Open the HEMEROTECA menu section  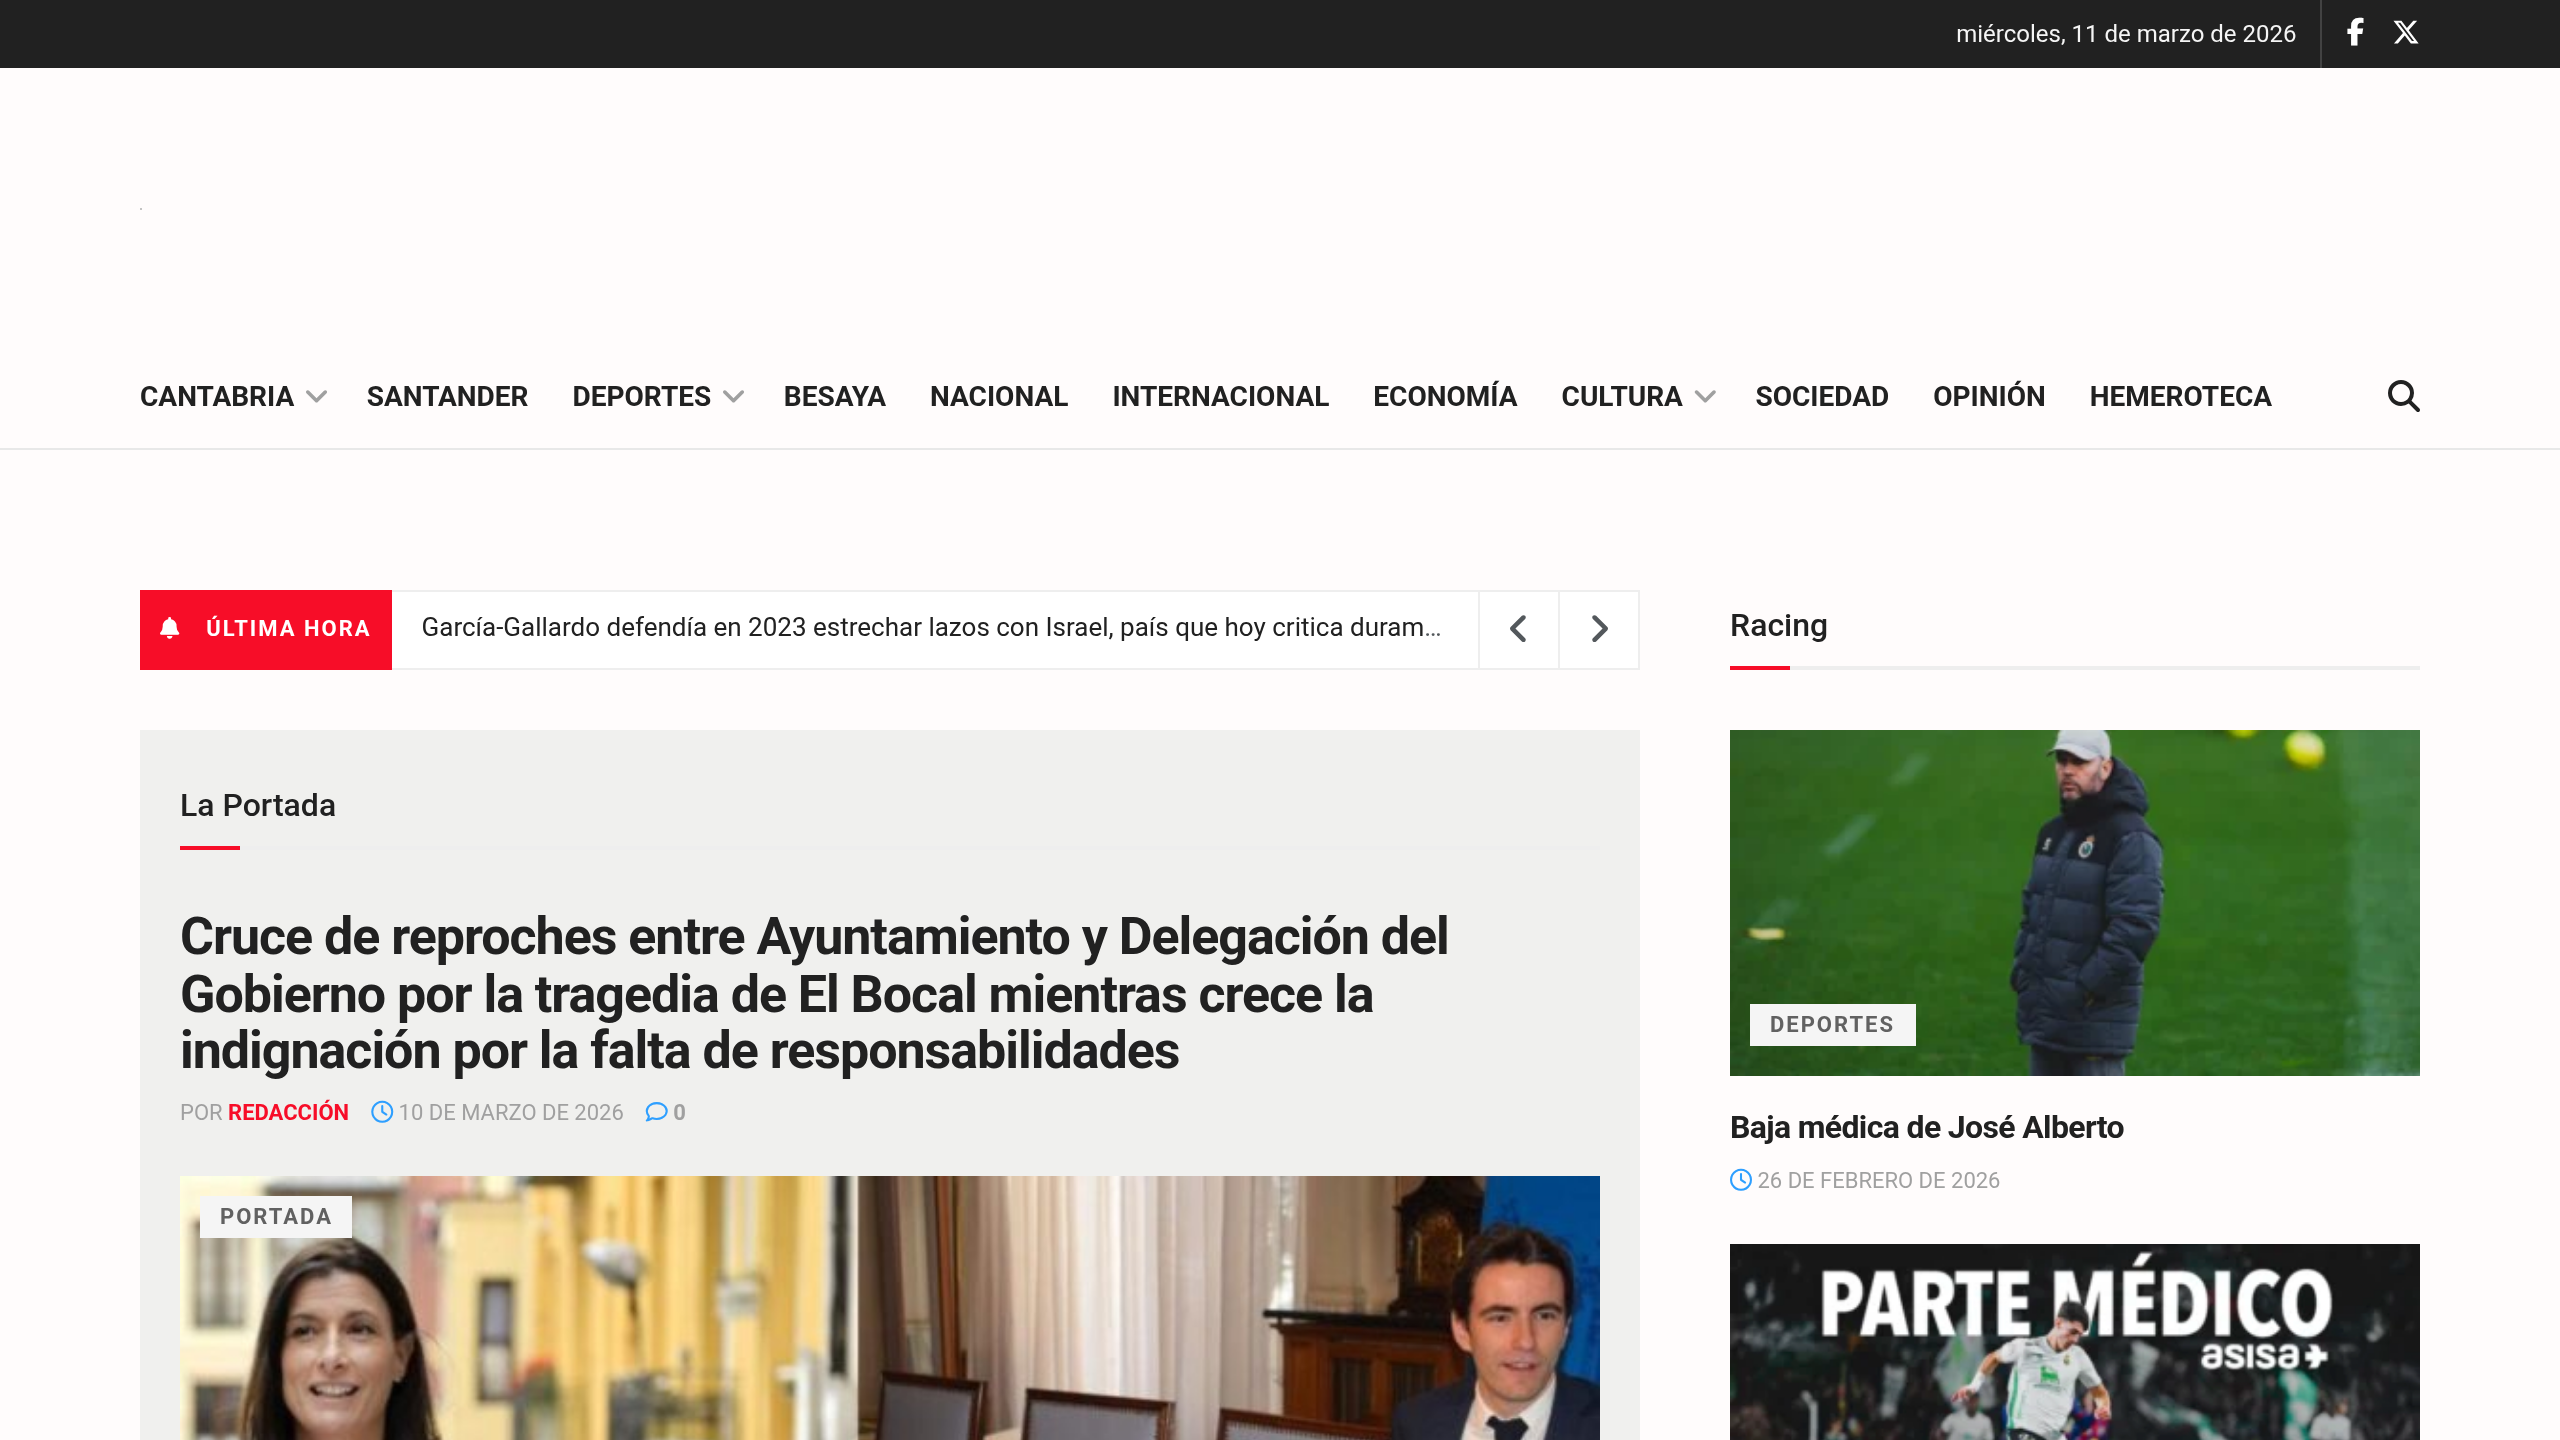[x=2179, y=396]
